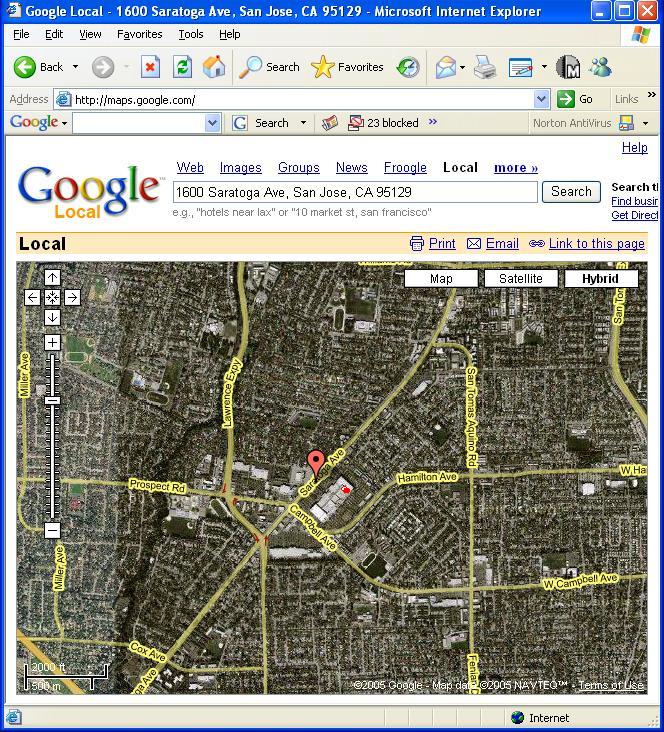The height and width of the screenshot is (732, 664).
Task: Open the Google toolbar search box dropdown
Action: click(212, 123)
